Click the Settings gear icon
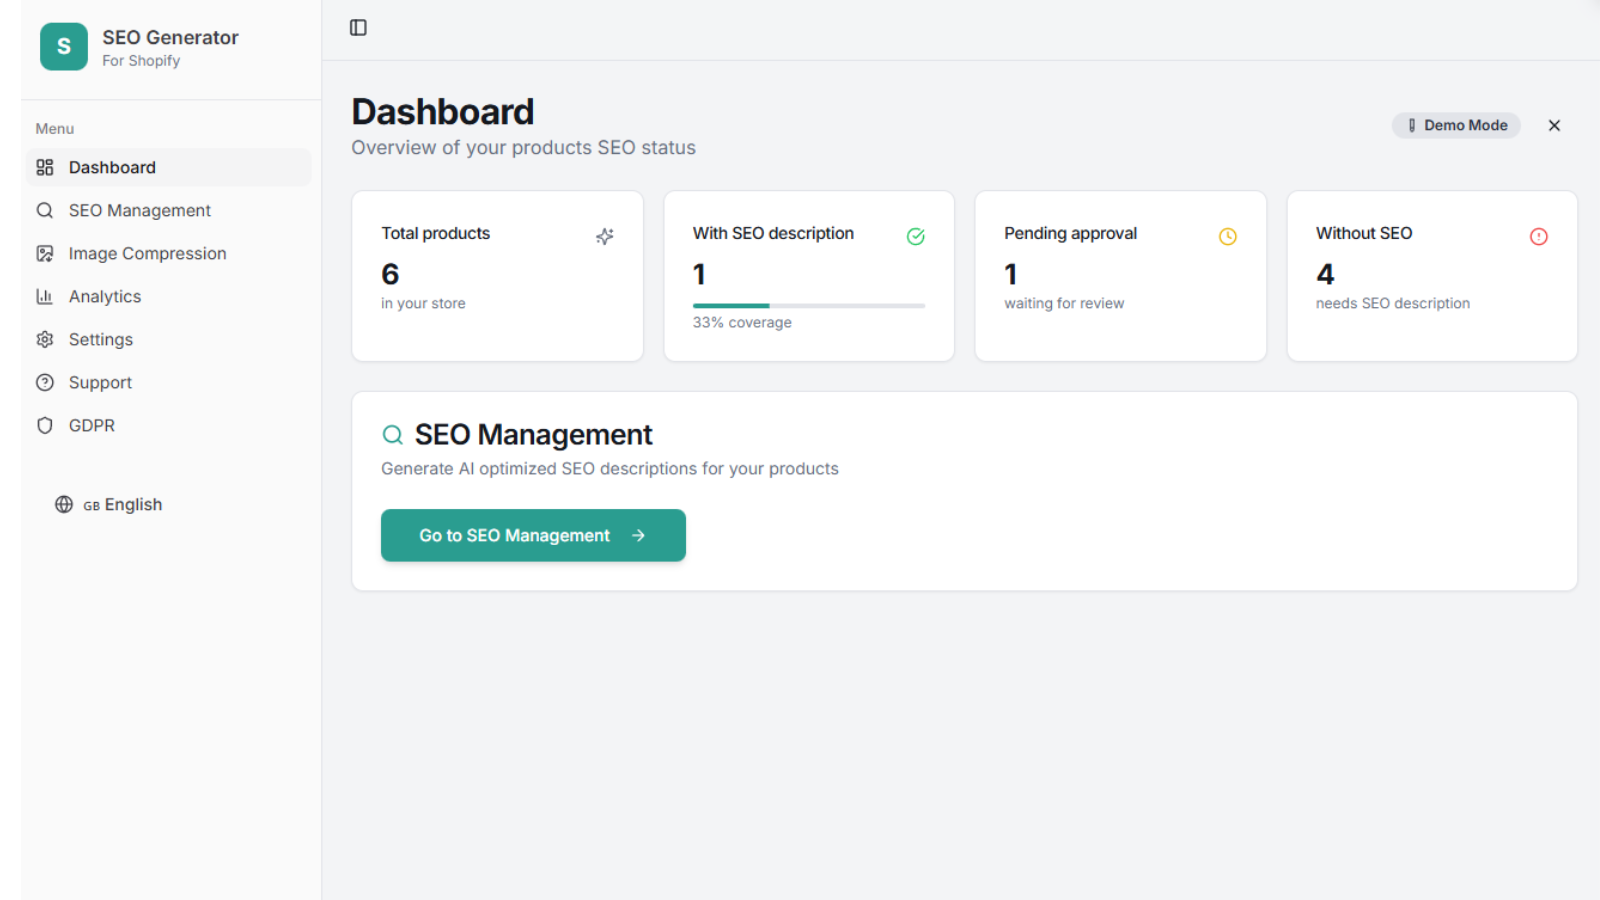Image resolution: width=1600 pixels, height=900 pixels. 45,340
